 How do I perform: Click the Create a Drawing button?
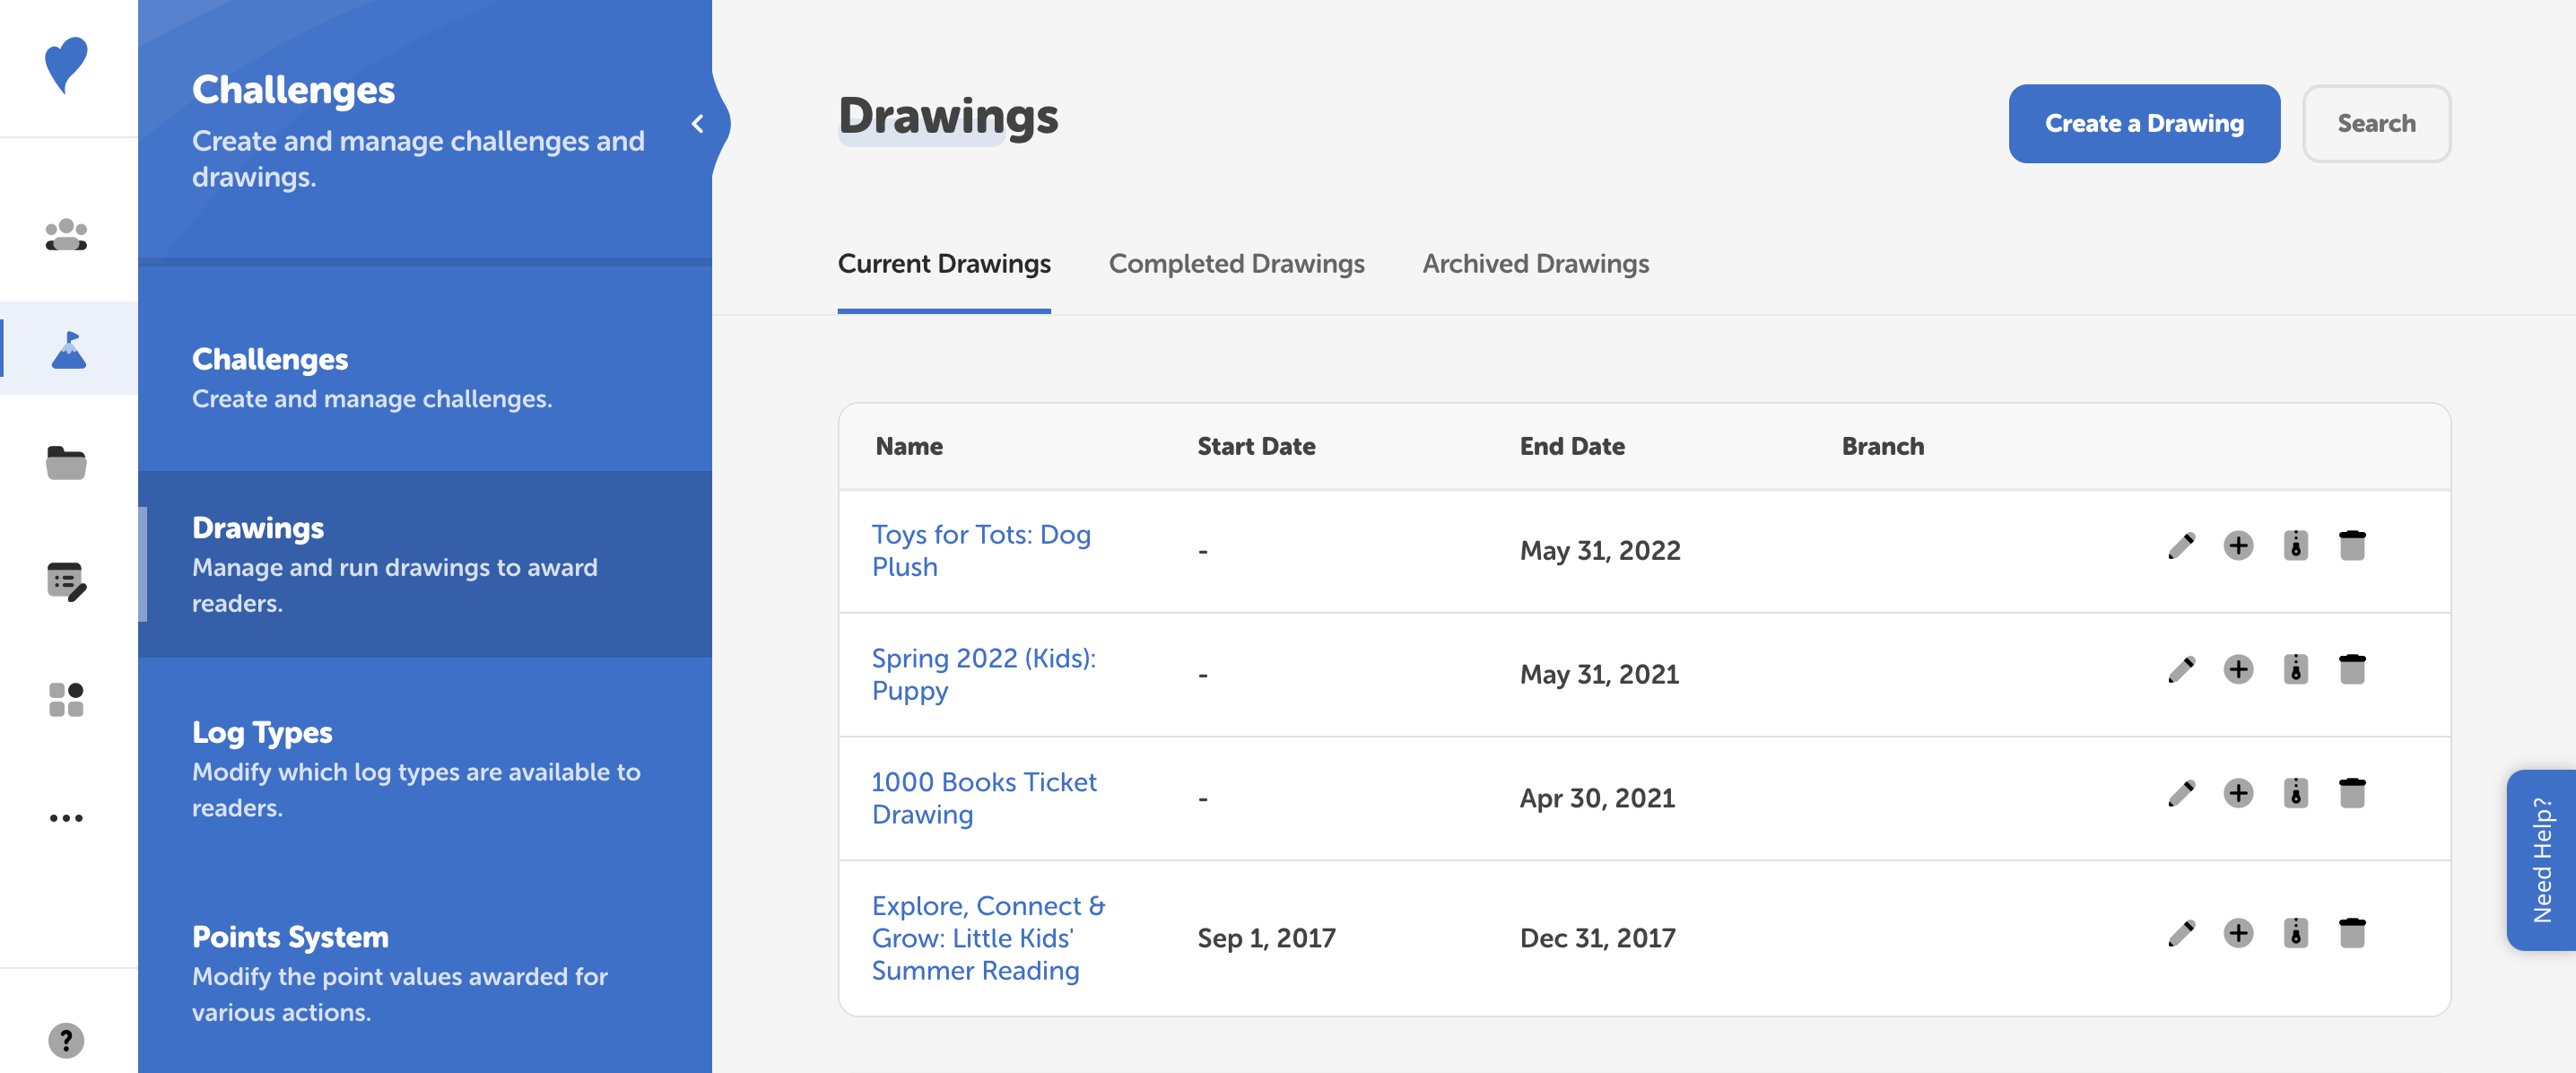(x=2144, y=123)
